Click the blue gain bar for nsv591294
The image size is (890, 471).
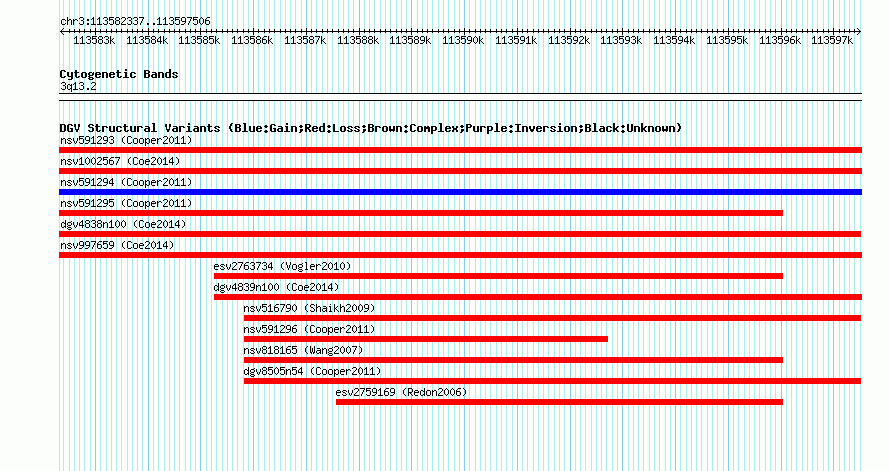pos(460,192)
